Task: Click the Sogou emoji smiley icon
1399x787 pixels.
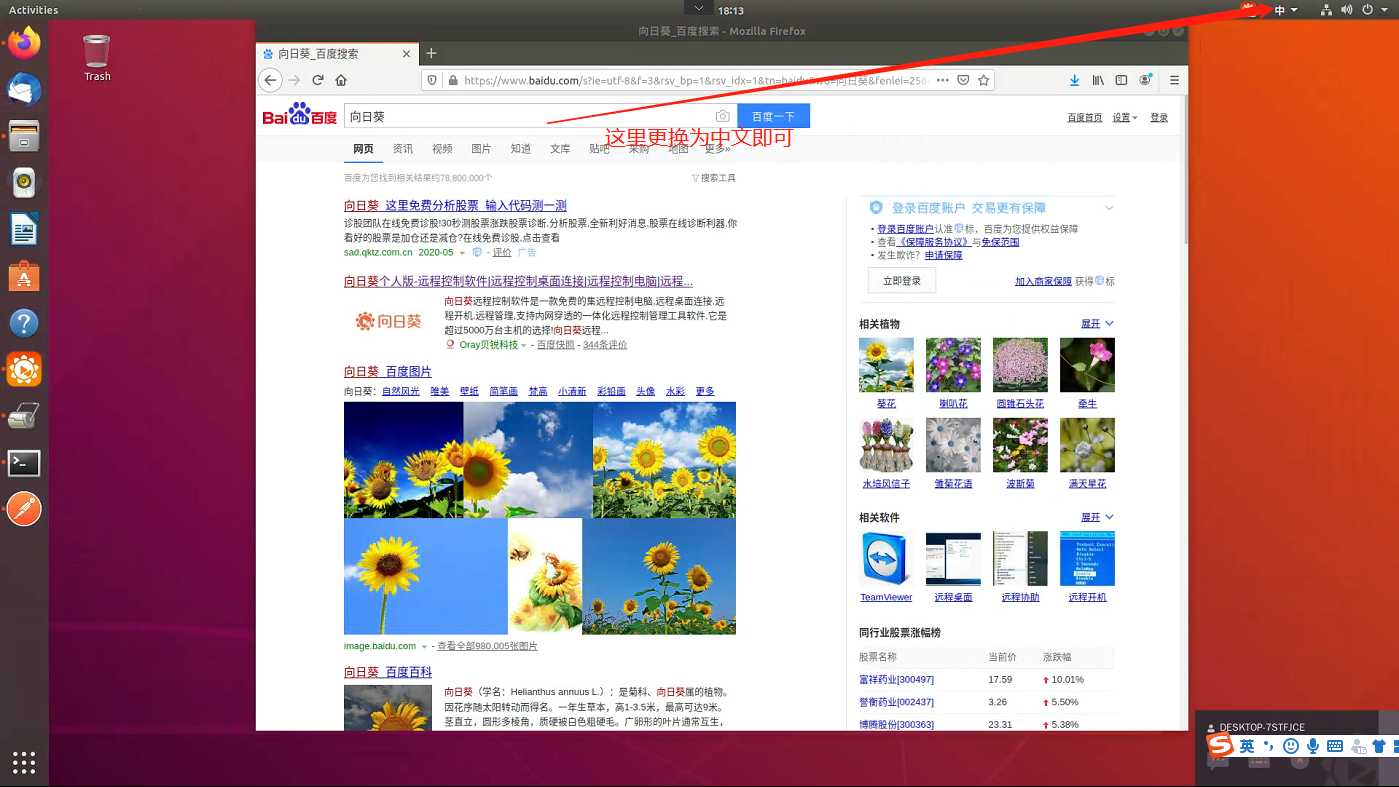Action: (x=1291, y=746)
